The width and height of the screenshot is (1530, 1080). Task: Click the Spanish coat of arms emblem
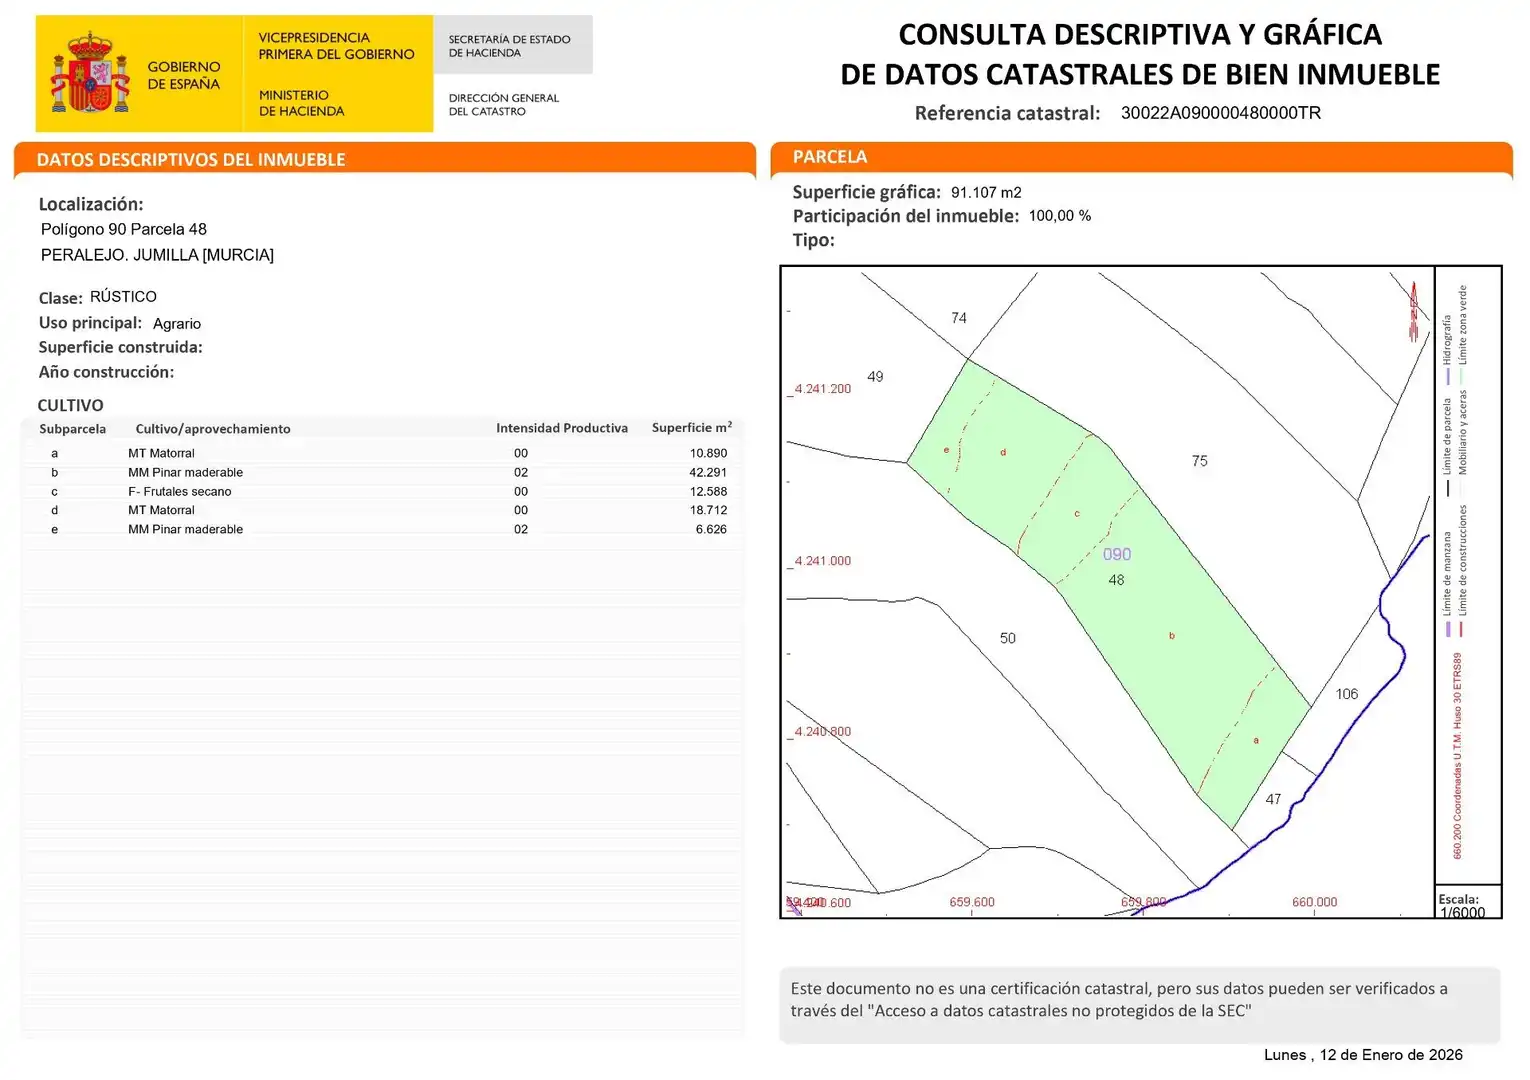[90, 72]
